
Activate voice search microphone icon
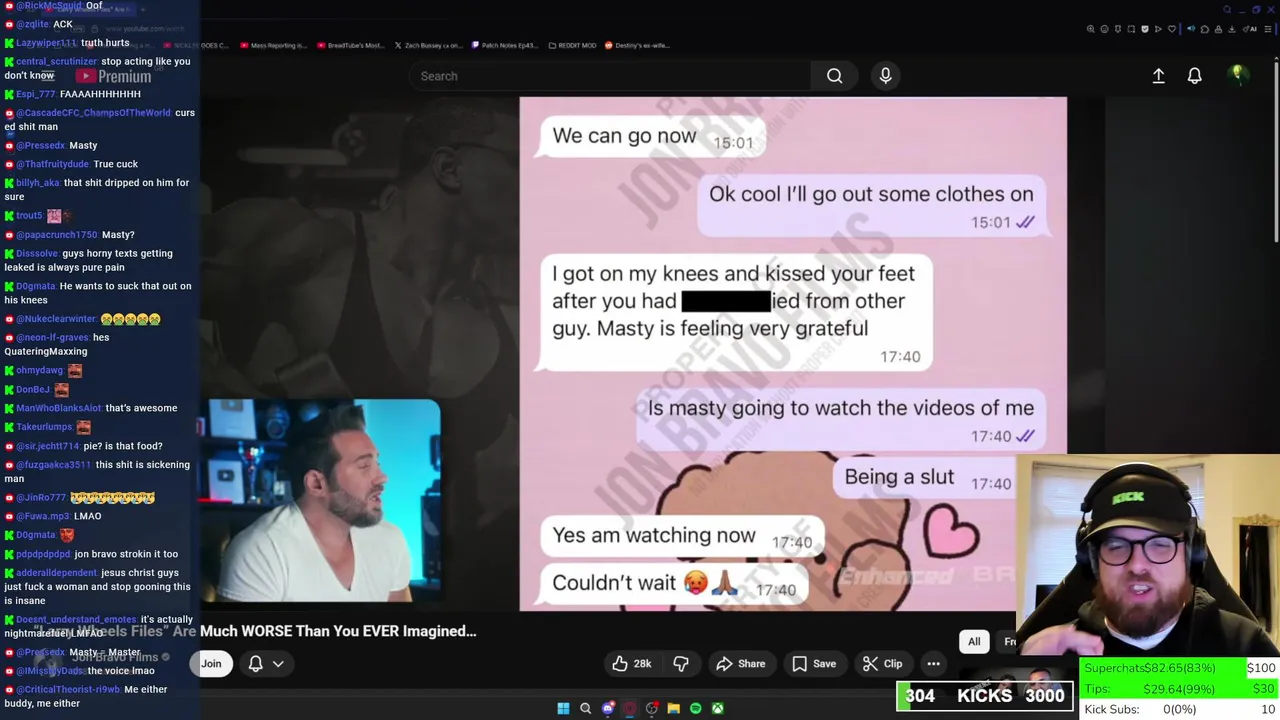885,76
